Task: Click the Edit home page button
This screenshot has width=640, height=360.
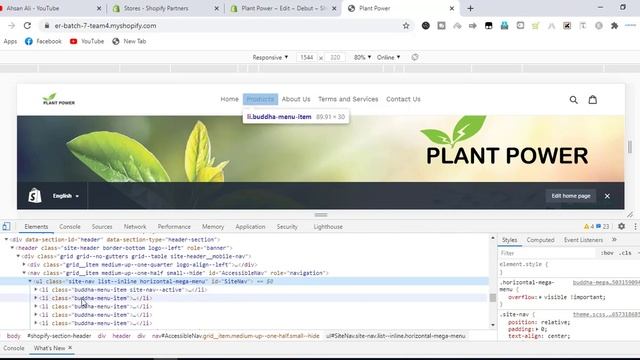Action: 571,196
